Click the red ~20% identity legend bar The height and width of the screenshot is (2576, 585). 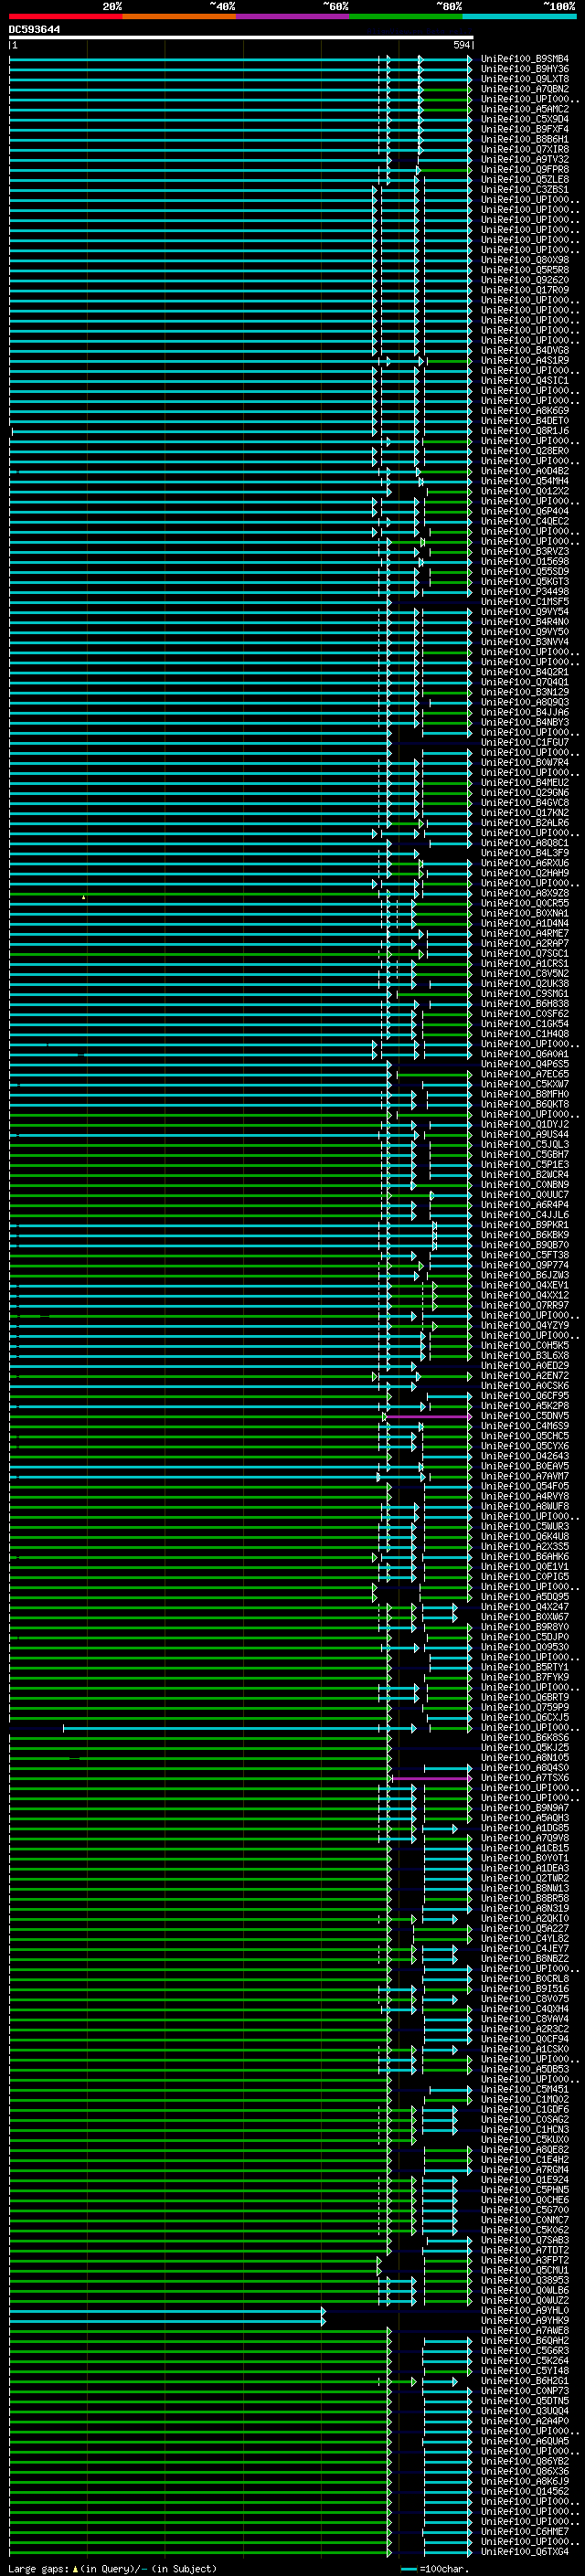66,16
